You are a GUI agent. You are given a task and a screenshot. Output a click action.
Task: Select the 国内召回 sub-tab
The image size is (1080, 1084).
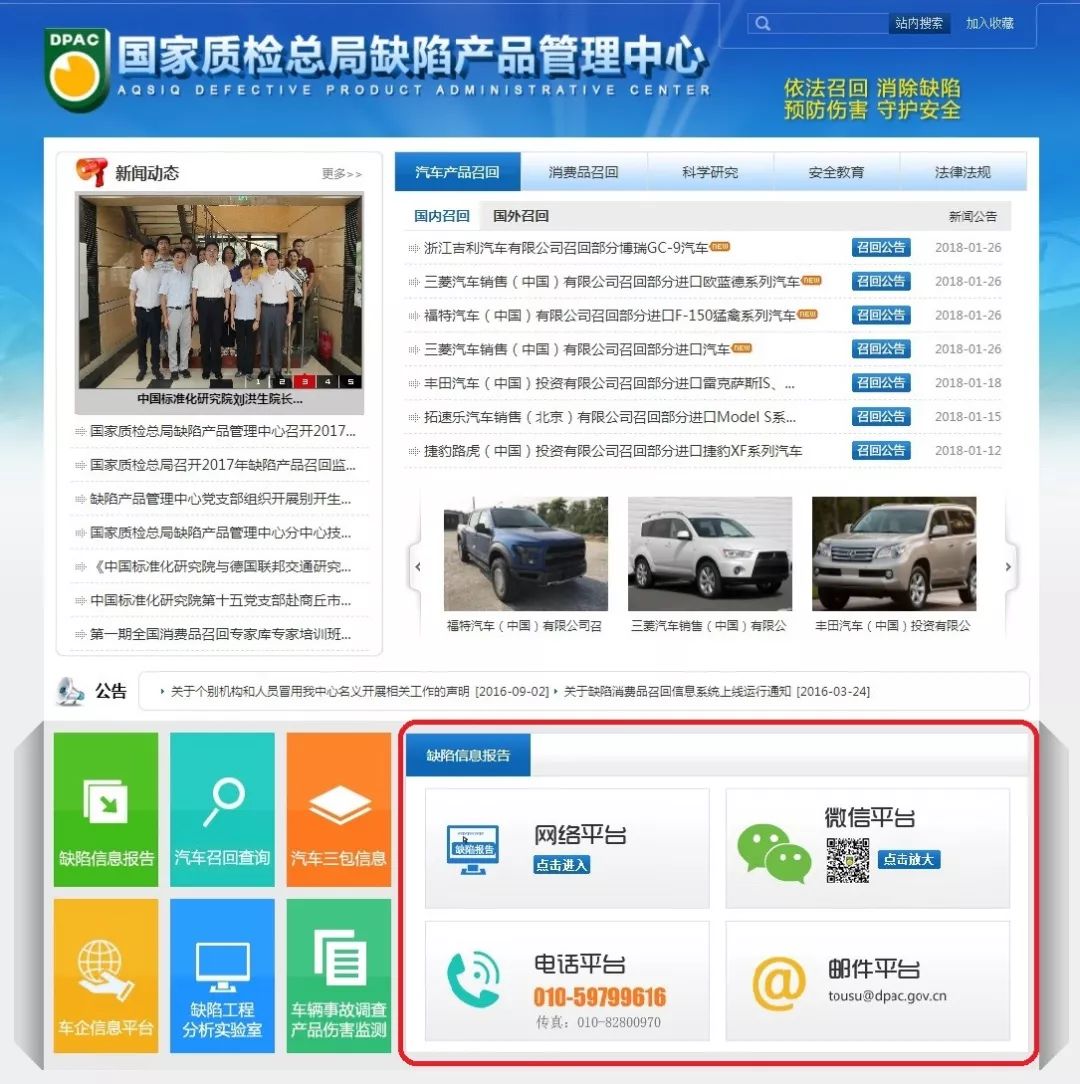click(x=442, y=216)
